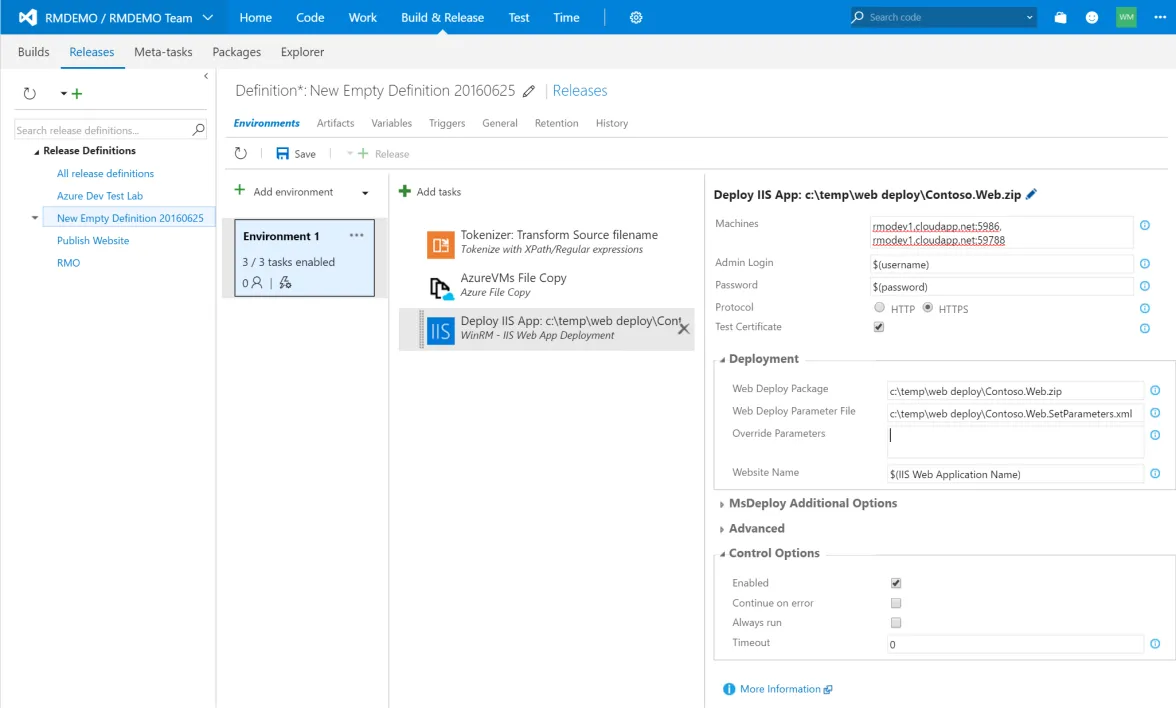
Task: Collapse the Release Definitions tree node
Action: 36,152
